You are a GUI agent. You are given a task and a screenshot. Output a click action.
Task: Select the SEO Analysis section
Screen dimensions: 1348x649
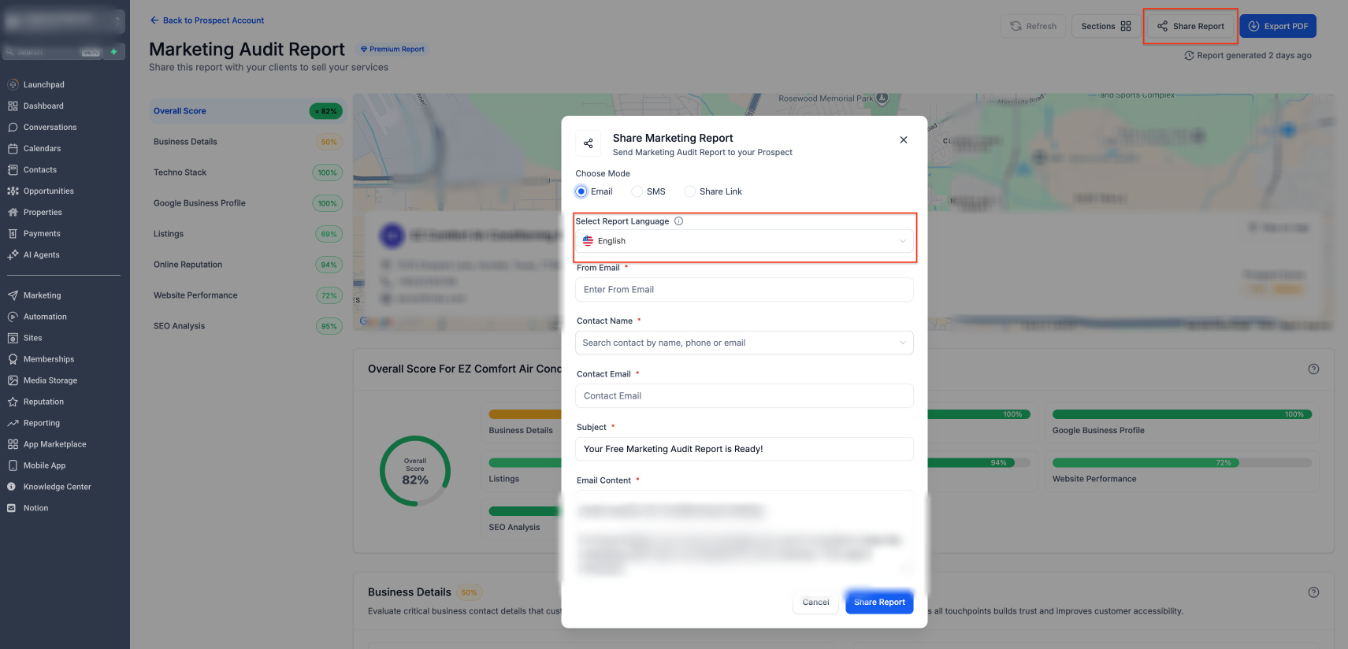[x=246, y=326]
